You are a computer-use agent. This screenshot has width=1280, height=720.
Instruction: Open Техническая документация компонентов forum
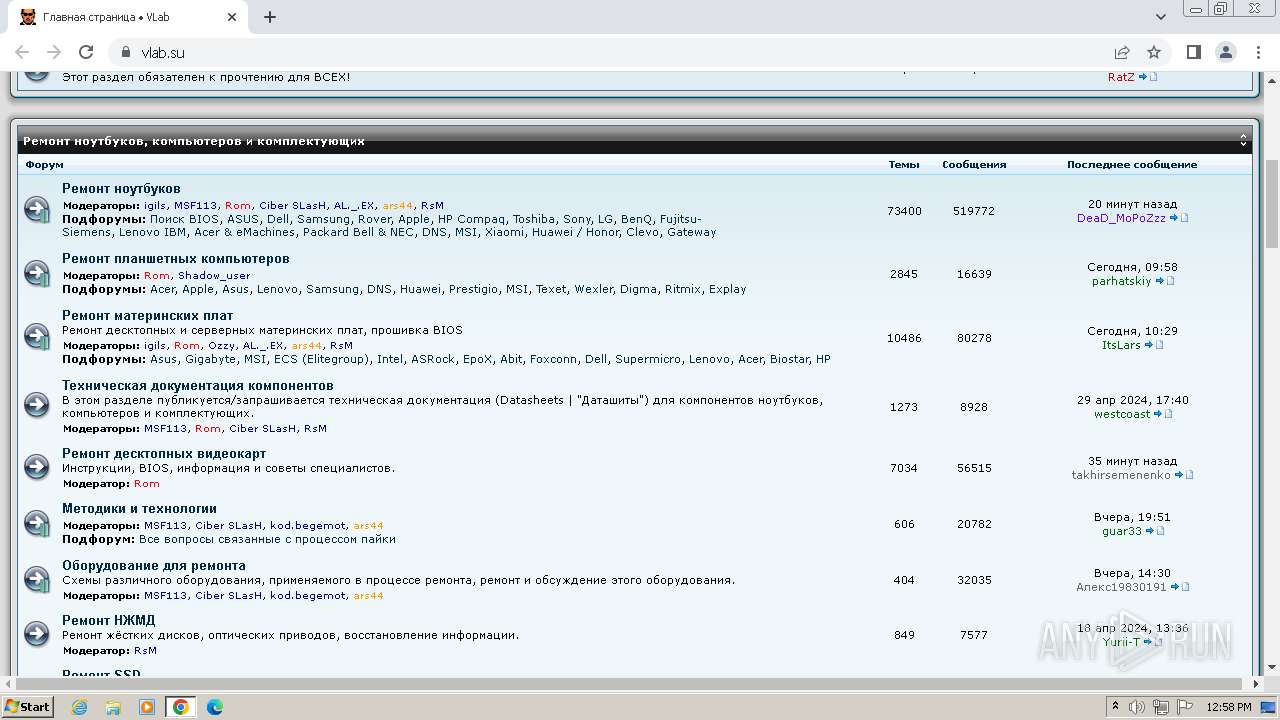[198, 386]
